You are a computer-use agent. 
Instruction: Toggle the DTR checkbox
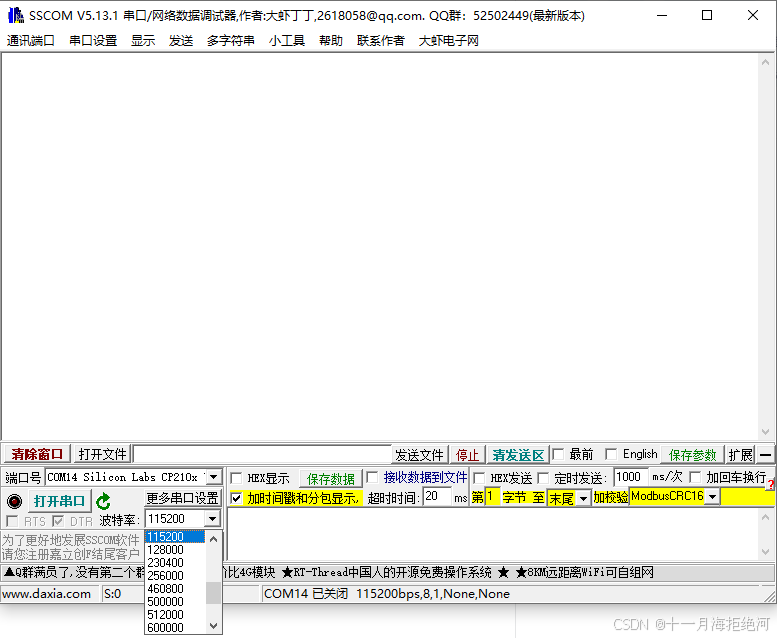coord(58,521)
